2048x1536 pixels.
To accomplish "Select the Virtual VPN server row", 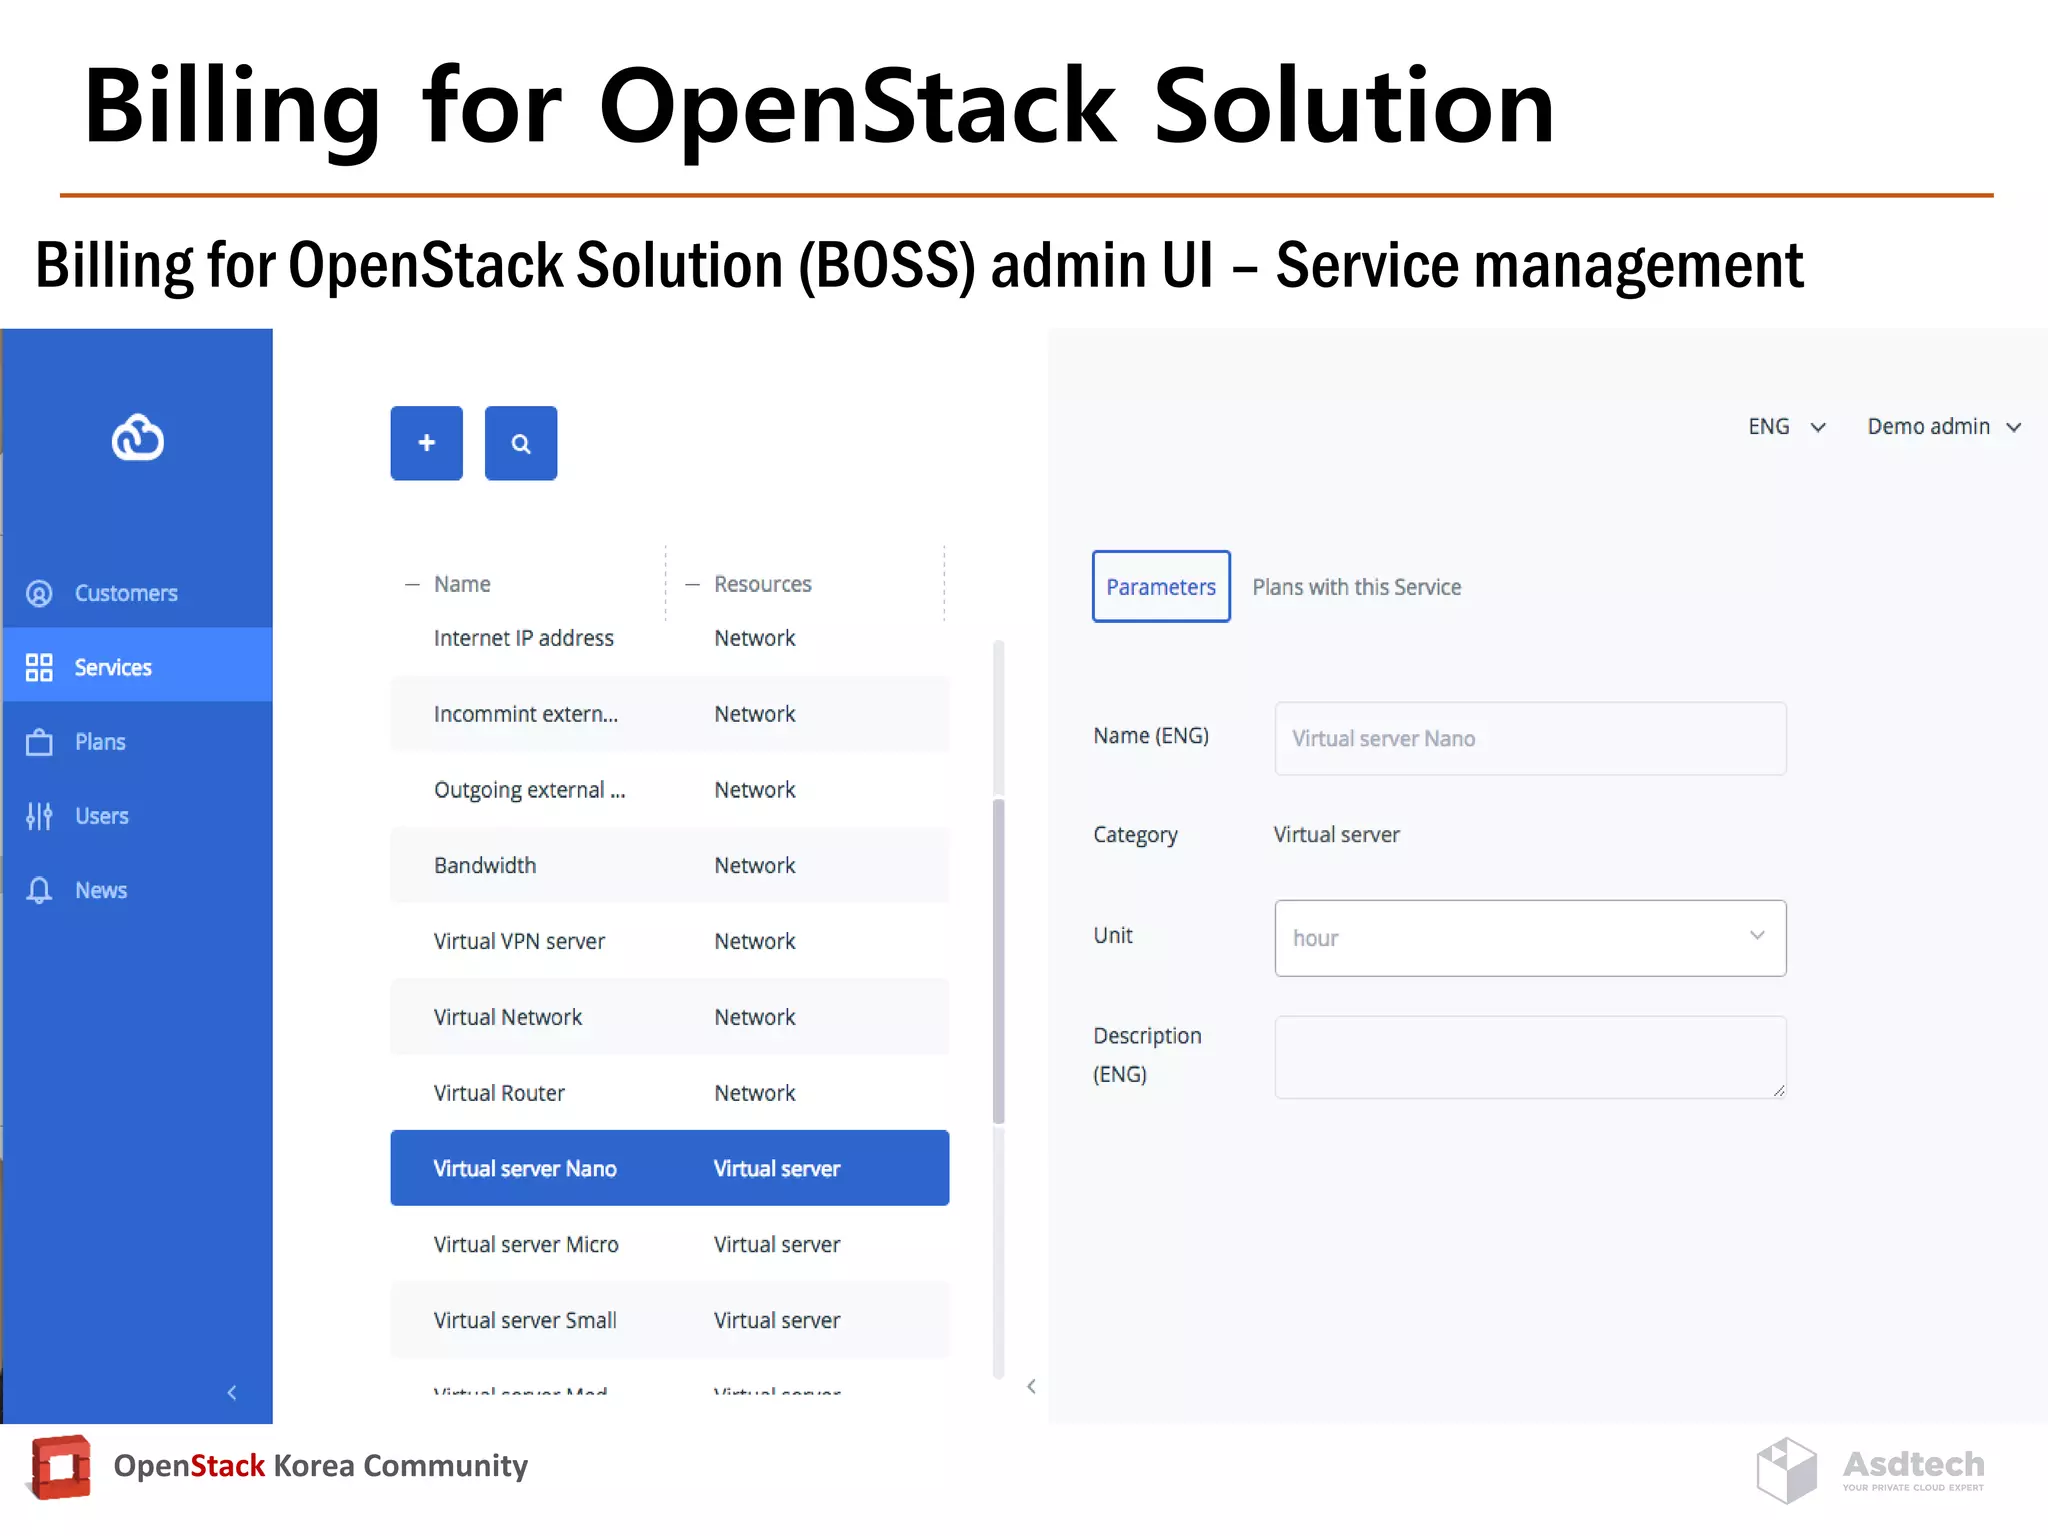I will tap(670, 941).
